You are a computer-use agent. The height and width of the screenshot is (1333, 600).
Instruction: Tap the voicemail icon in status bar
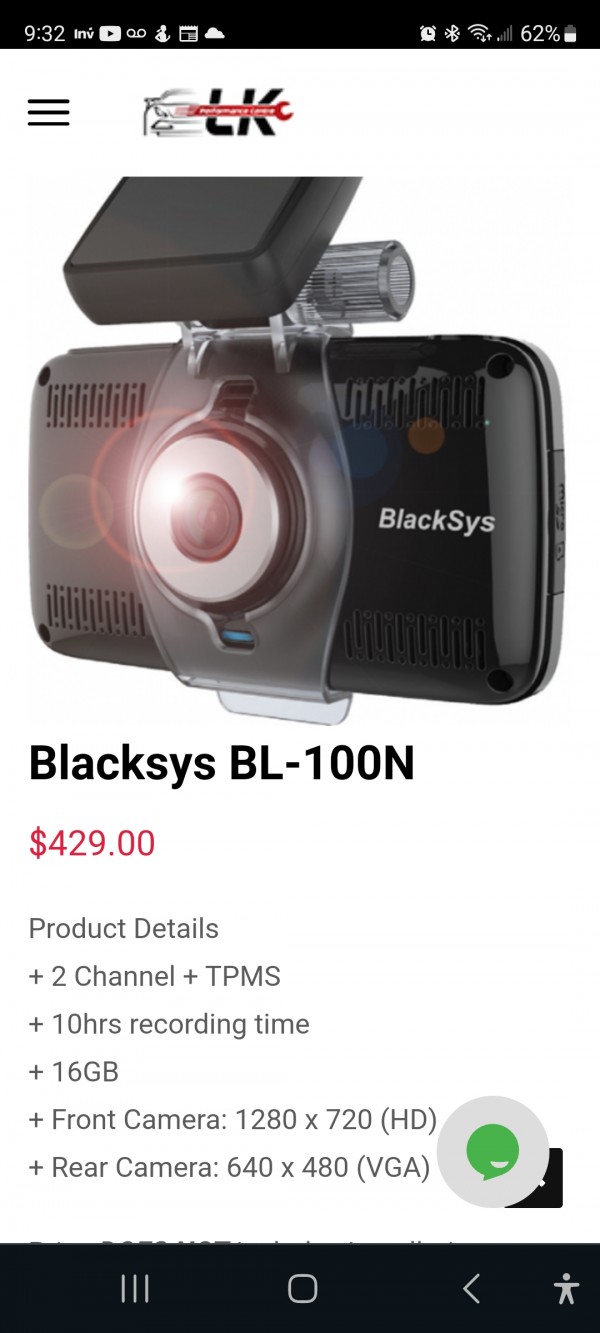coord(136,33)
